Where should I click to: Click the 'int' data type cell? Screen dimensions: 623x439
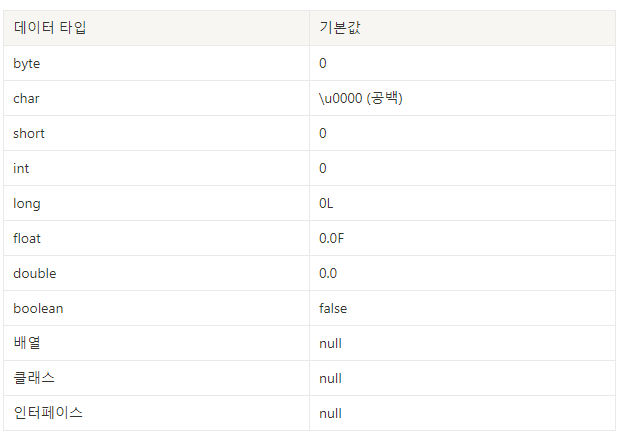click(157, 168)
